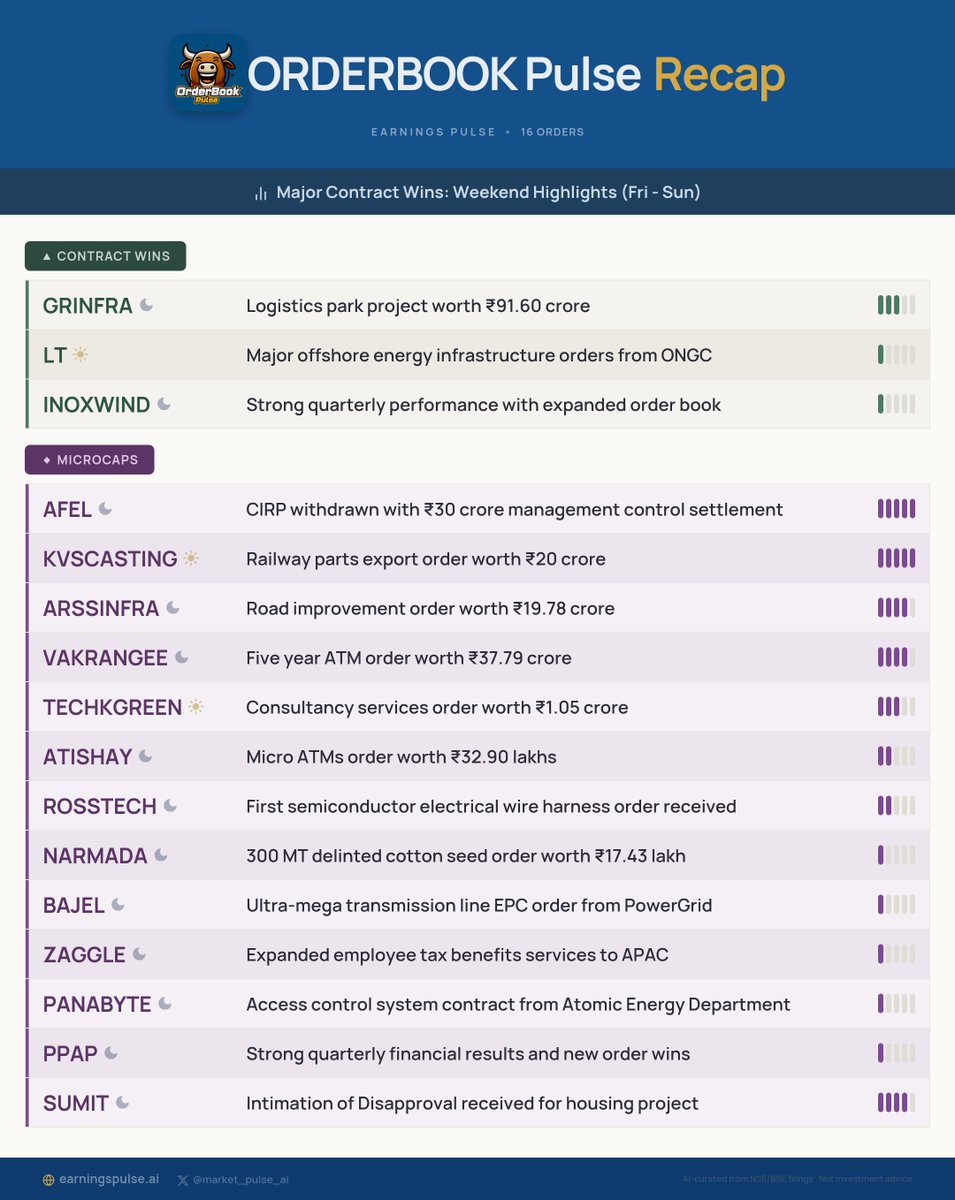Click 'Intimation of Disapproval received for housing project'
This screenshot has width=955, height=1200.
[x=472, y=1104]
